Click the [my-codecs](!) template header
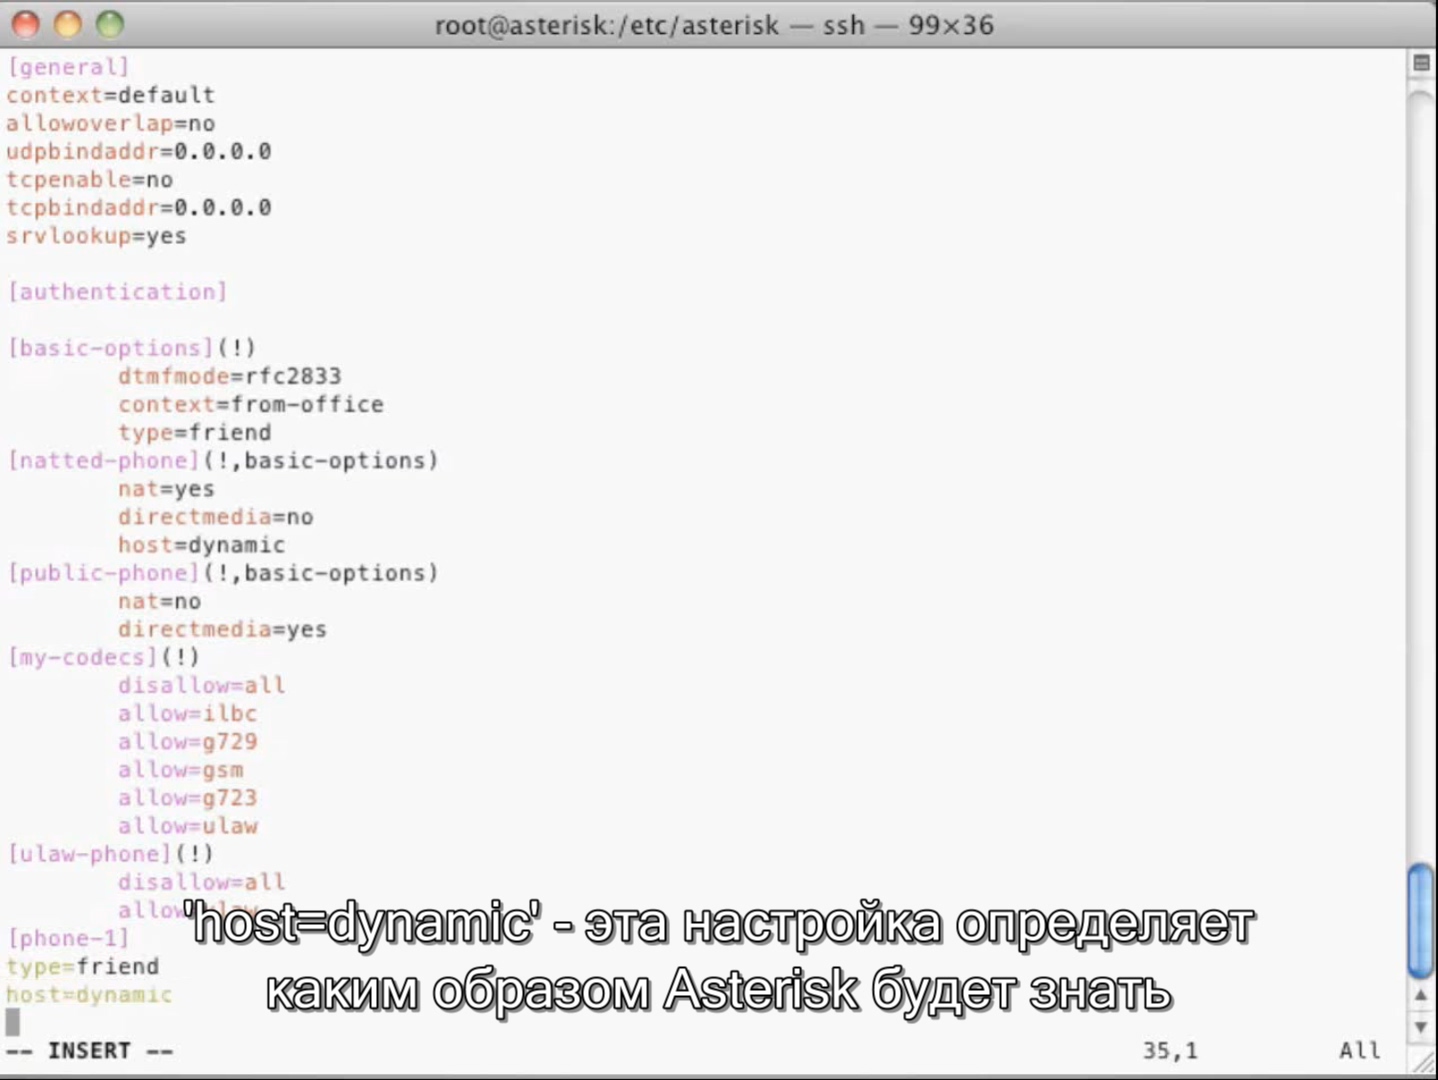This screenshot has width=1438, height=1080. [103, 657]
